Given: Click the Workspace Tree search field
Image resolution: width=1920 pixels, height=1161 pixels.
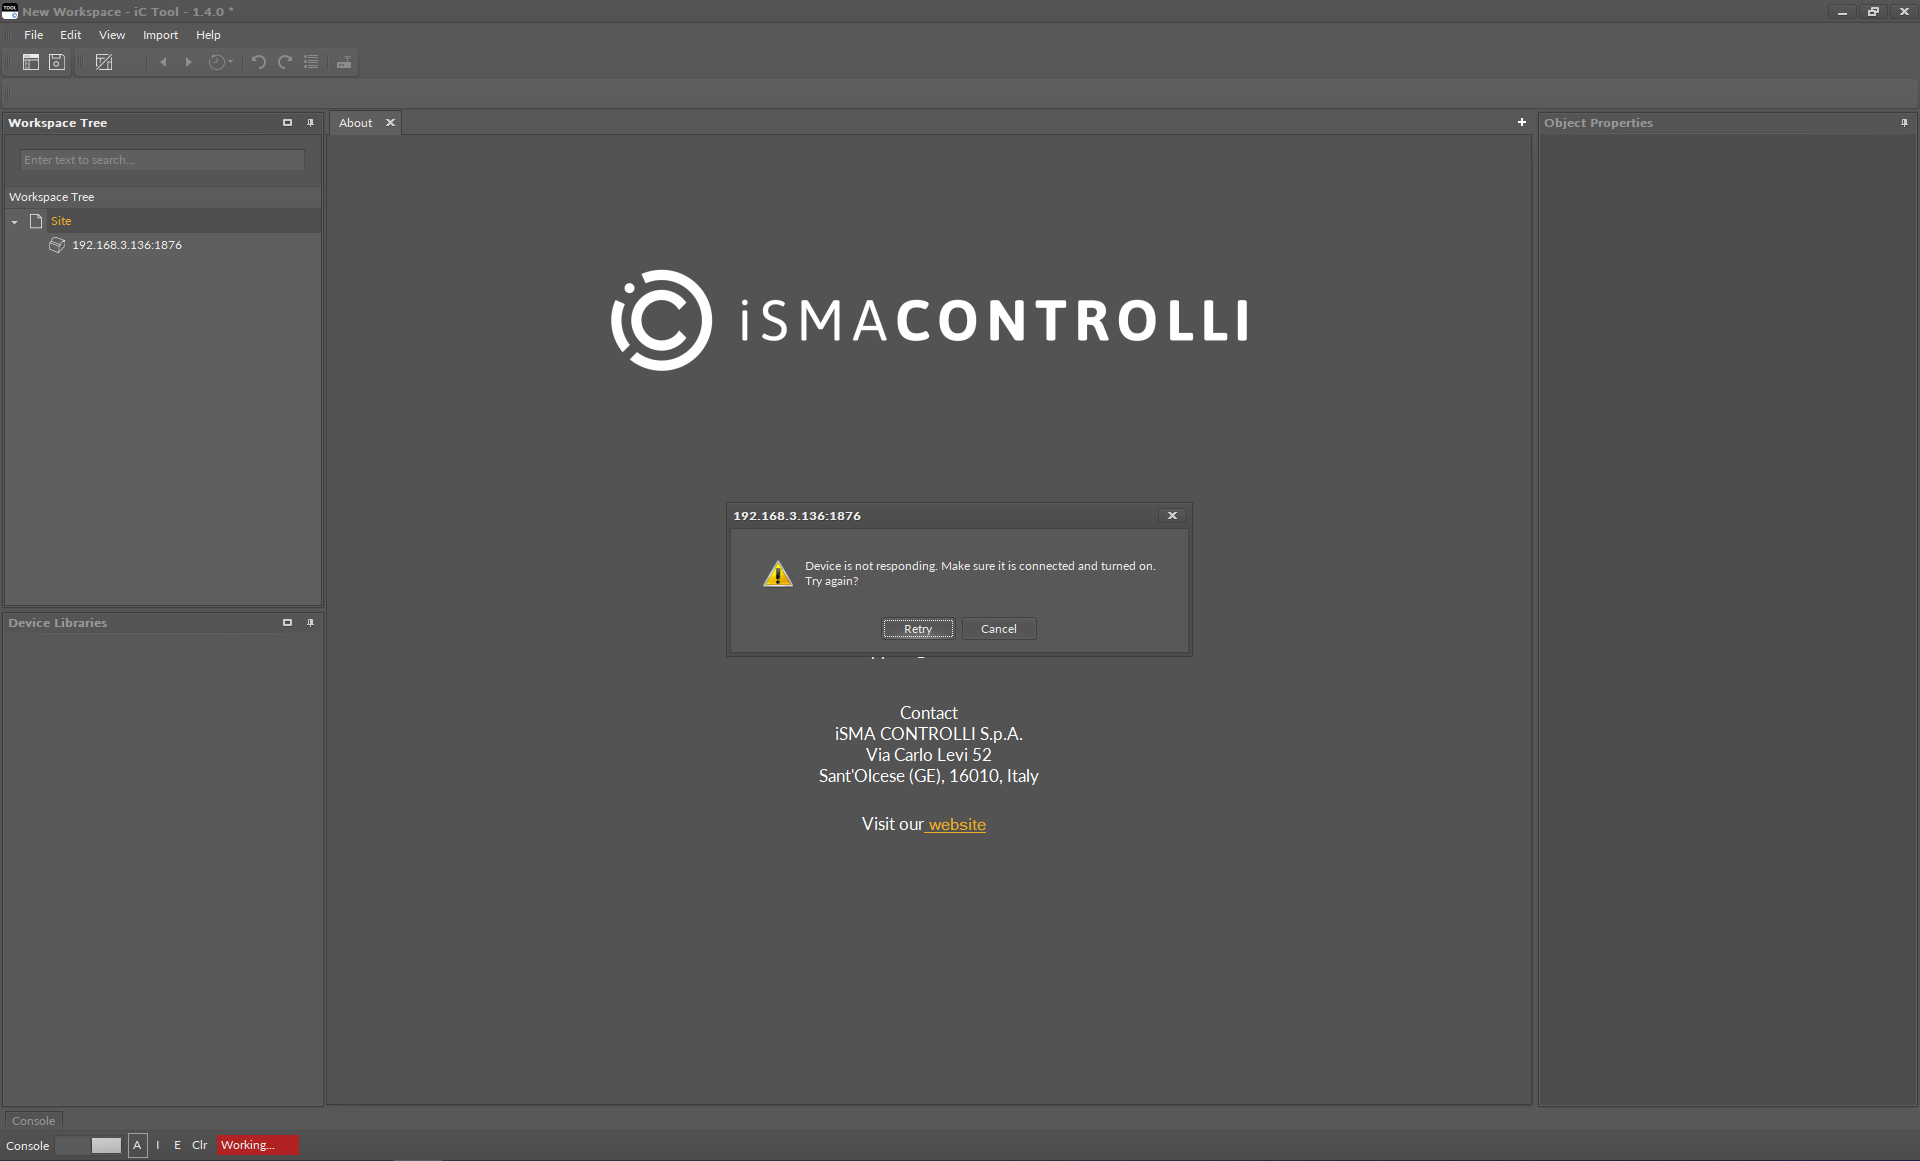Looking at the screenshot, I should click(x=162, y=160).
